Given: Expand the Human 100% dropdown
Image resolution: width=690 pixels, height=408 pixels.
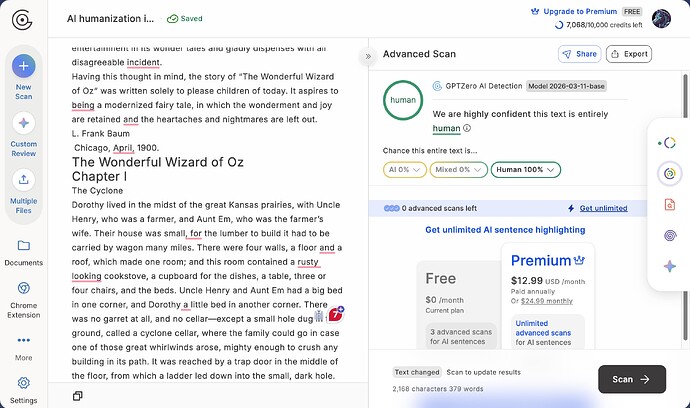Looking at the screenshot, I should [x=525, y=170].
